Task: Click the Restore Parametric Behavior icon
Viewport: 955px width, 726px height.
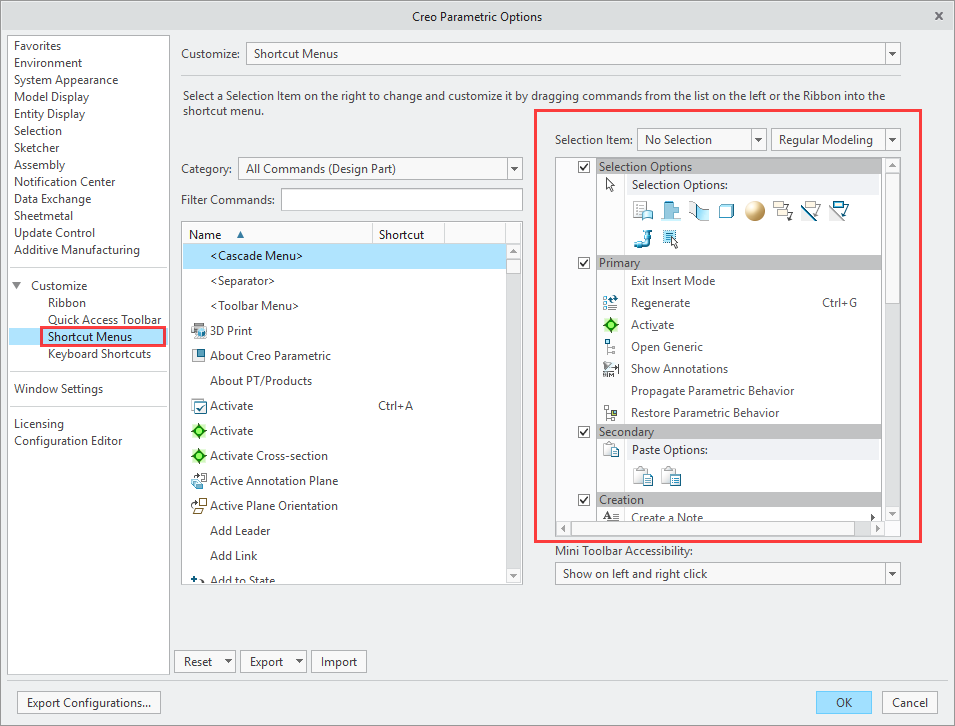Action: pyautogui.click(x=610, y=413)
